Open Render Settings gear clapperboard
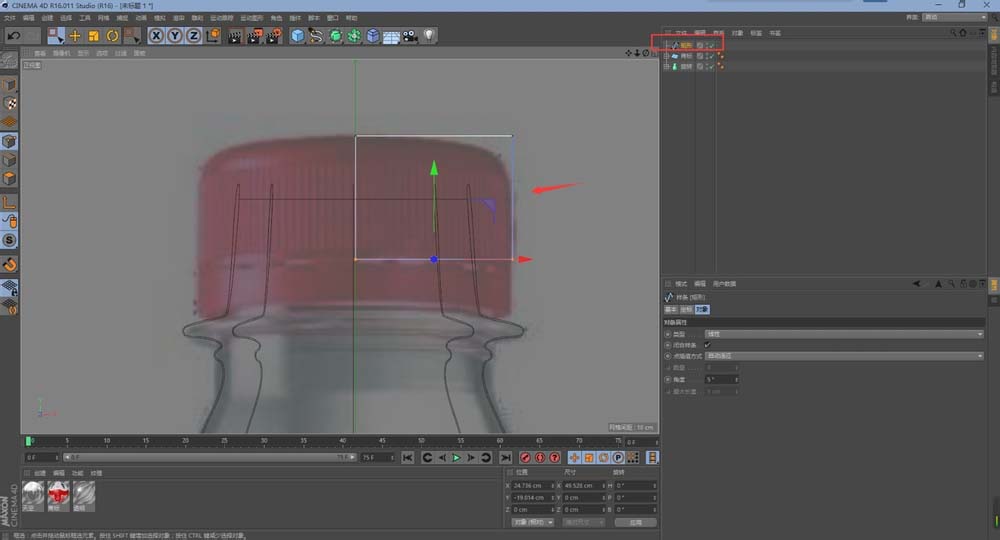Viewport: 1000px width, 540px height. tap(274, 36)
